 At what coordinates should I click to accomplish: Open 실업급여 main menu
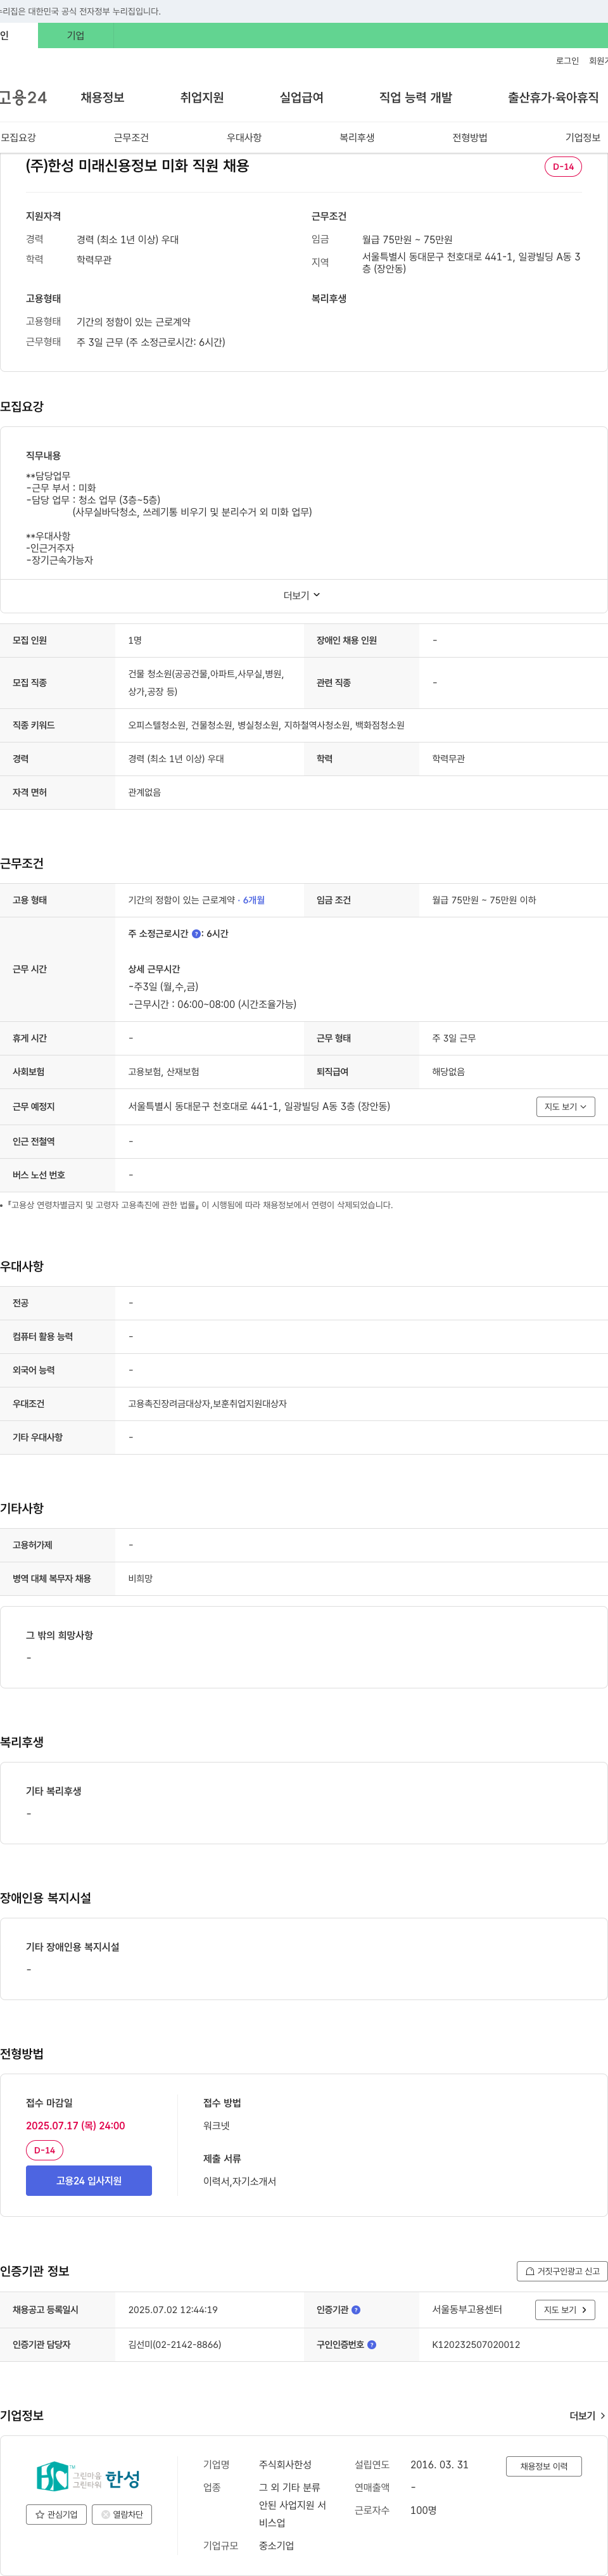tap(301, 97)
